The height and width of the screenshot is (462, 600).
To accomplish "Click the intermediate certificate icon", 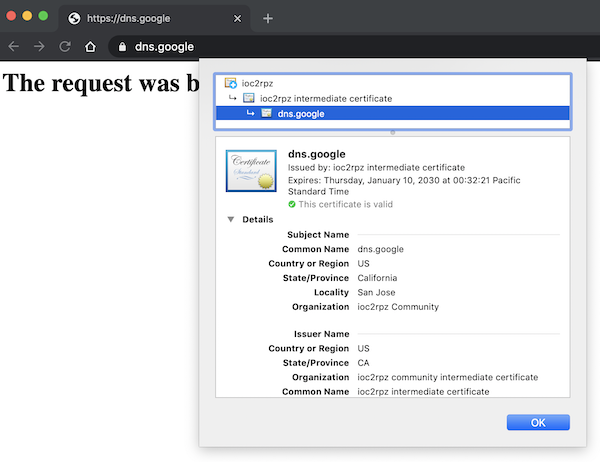I will click(x=249, y=98).
